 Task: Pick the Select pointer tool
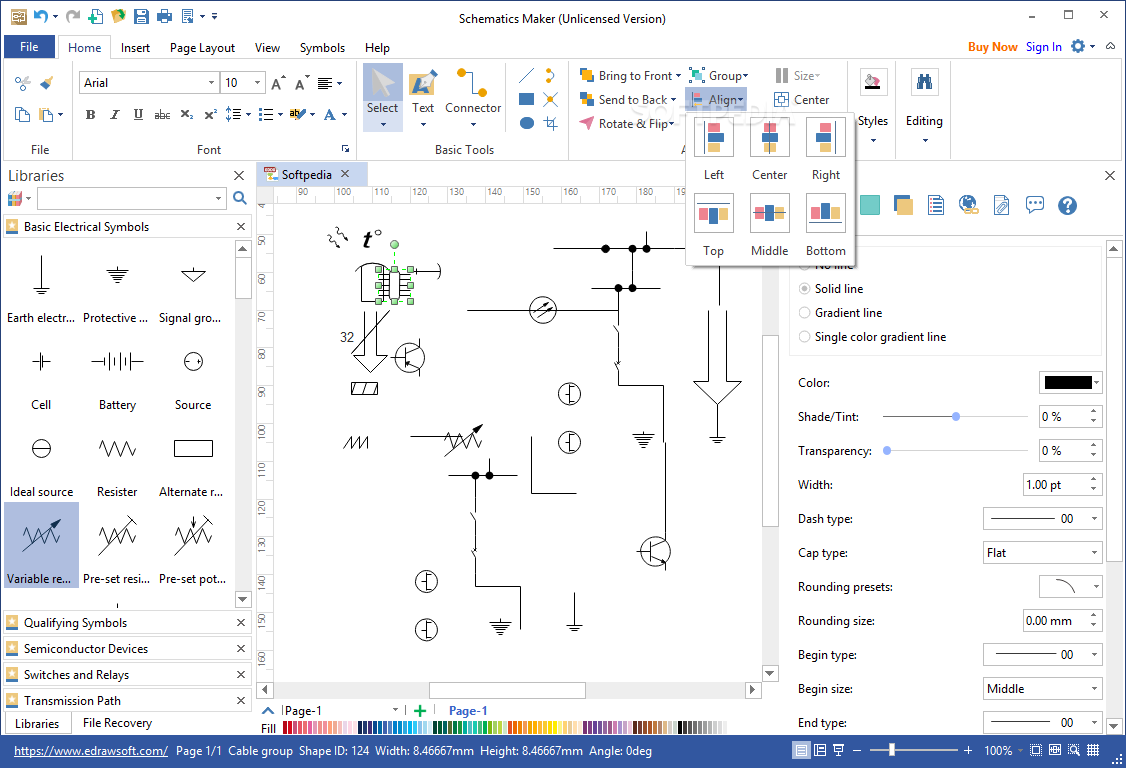coord(382,96)
